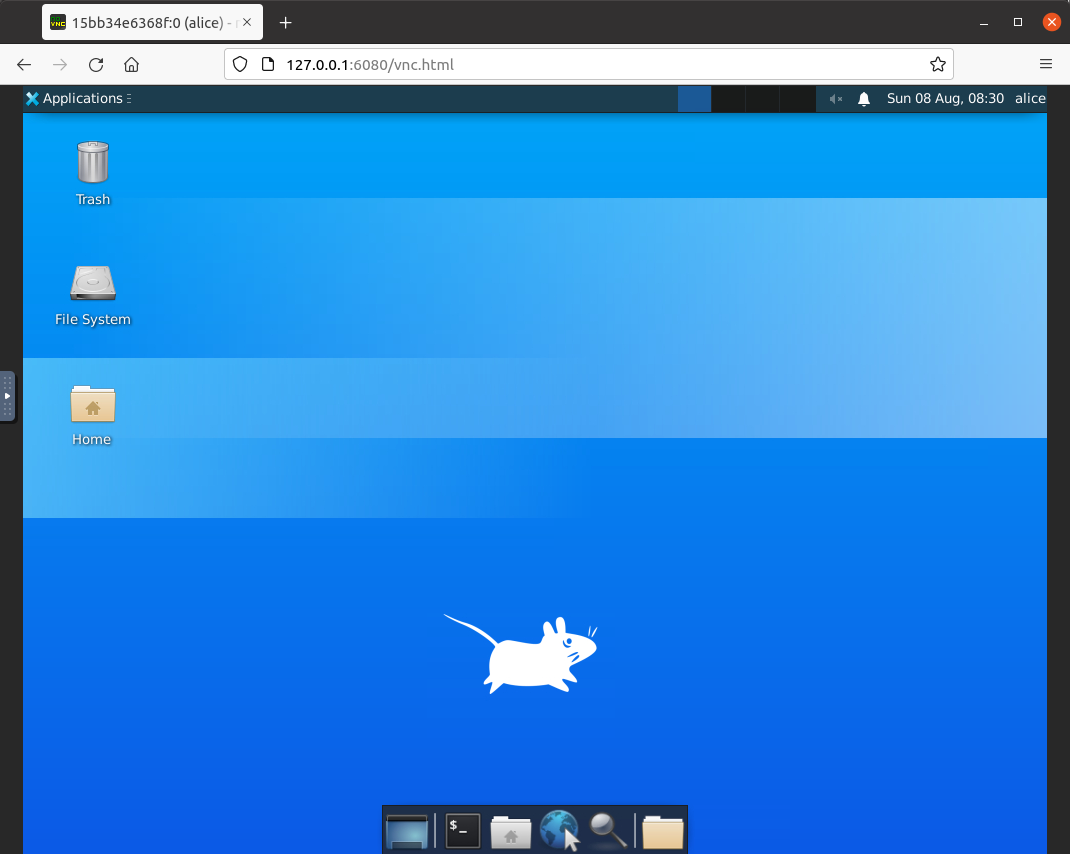Select the File System drive icon
The width and height of the screenshot is (1070, 854).
[x=93, y=283]
